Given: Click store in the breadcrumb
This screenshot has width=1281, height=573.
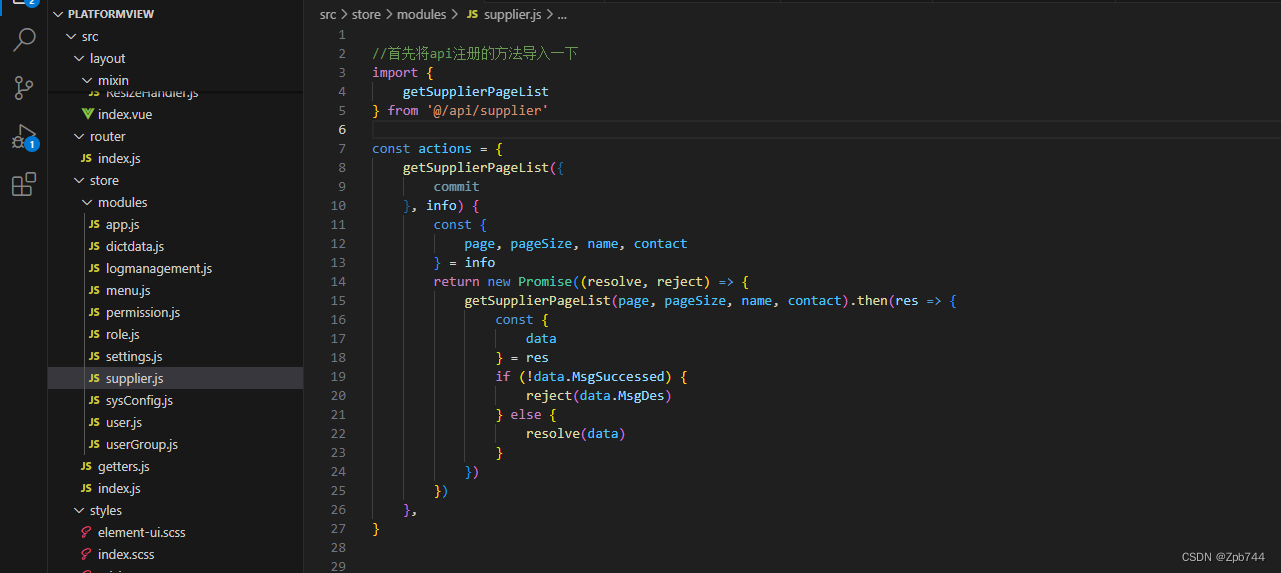Looking at the screenshot, I should (x=367, y=14).
